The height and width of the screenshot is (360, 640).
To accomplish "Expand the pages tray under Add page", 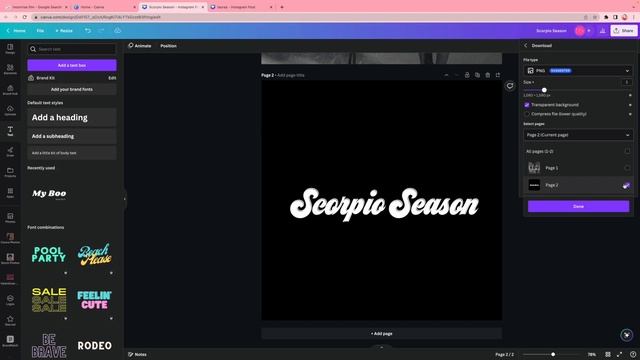I will pyautogui.click(x=382, y=347).
